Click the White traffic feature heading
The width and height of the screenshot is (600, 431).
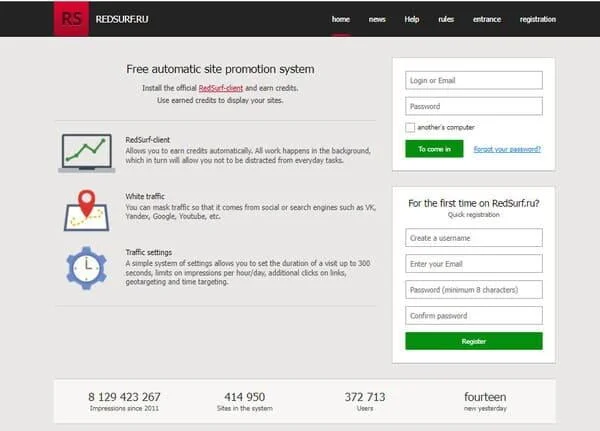[x=145, y=196]
